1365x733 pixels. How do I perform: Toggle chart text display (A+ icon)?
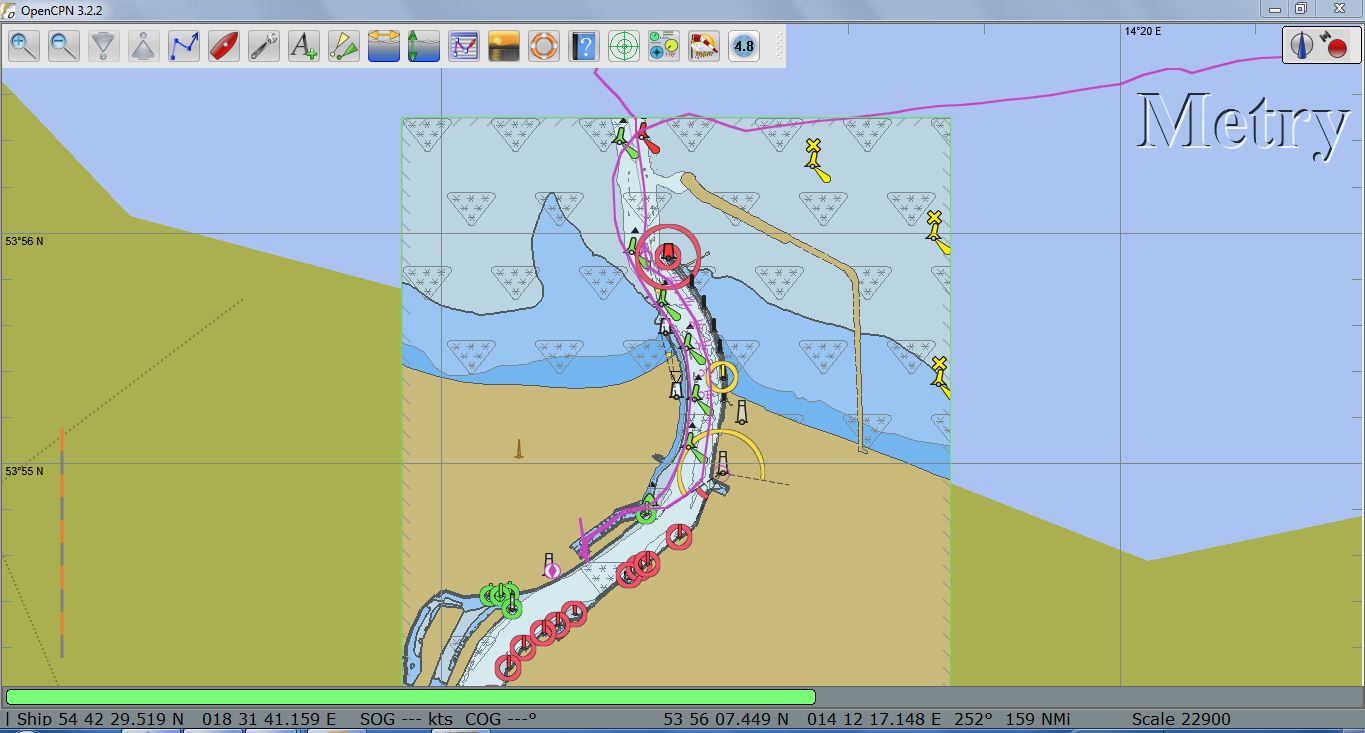coord(304,46)
